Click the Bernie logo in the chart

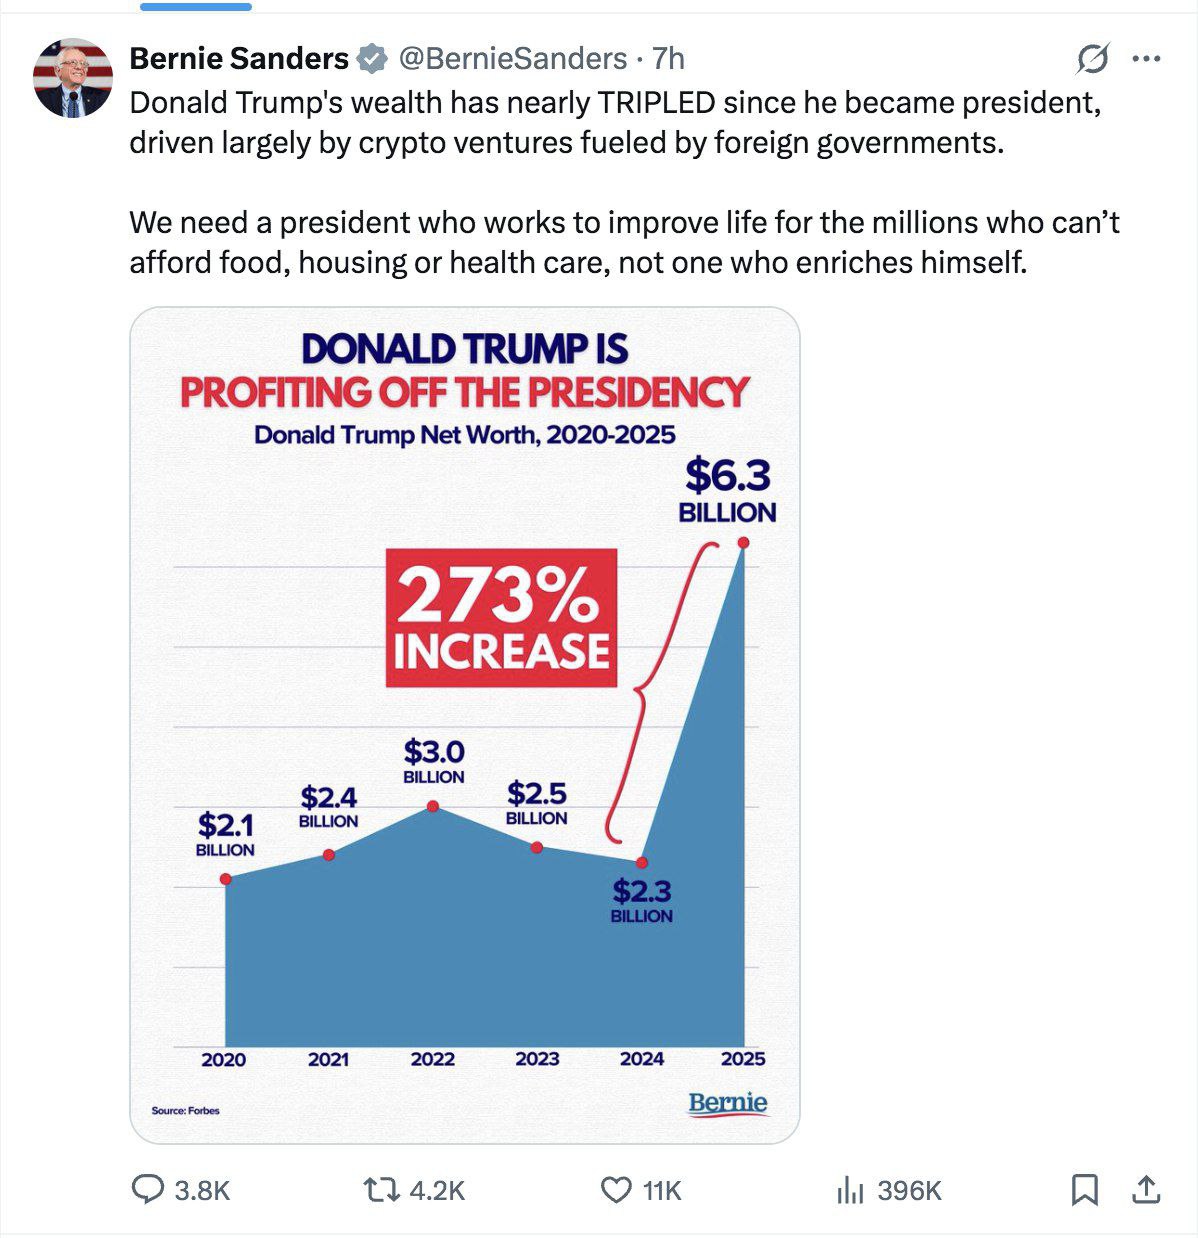pyautogui.click(x=728, y=1103)
